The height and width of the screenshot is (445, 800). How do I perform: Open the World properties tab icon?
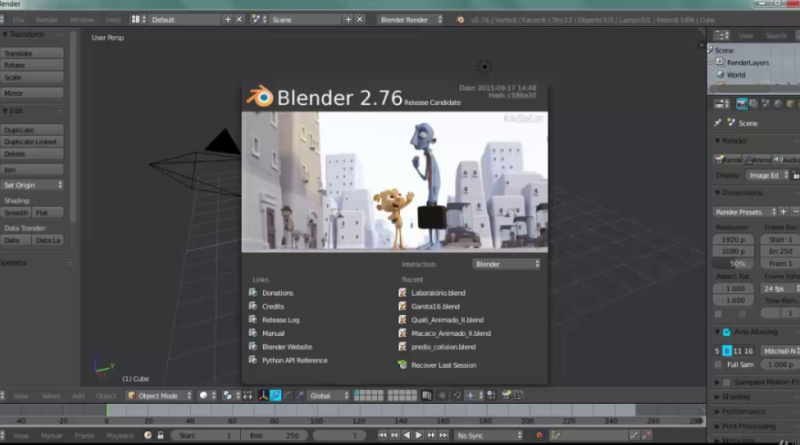point(778,104)
